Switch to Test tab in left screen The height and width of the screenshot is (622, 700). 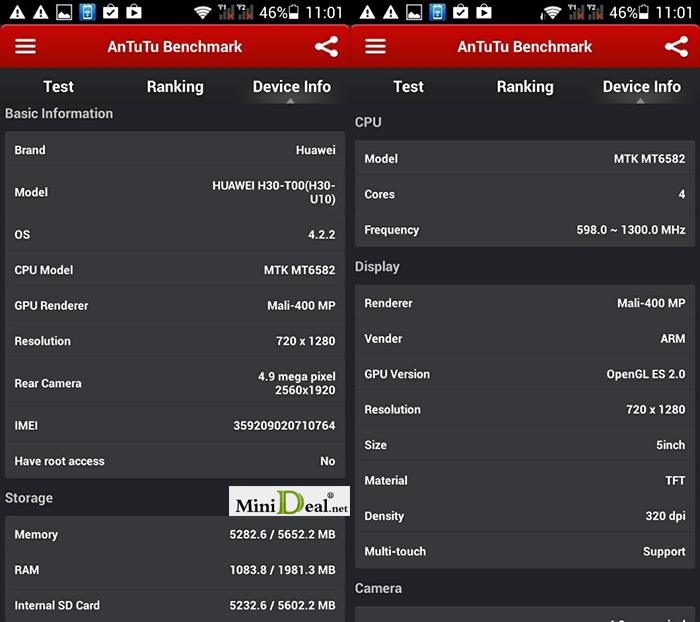pyautogui.click(x=58, y=87)
